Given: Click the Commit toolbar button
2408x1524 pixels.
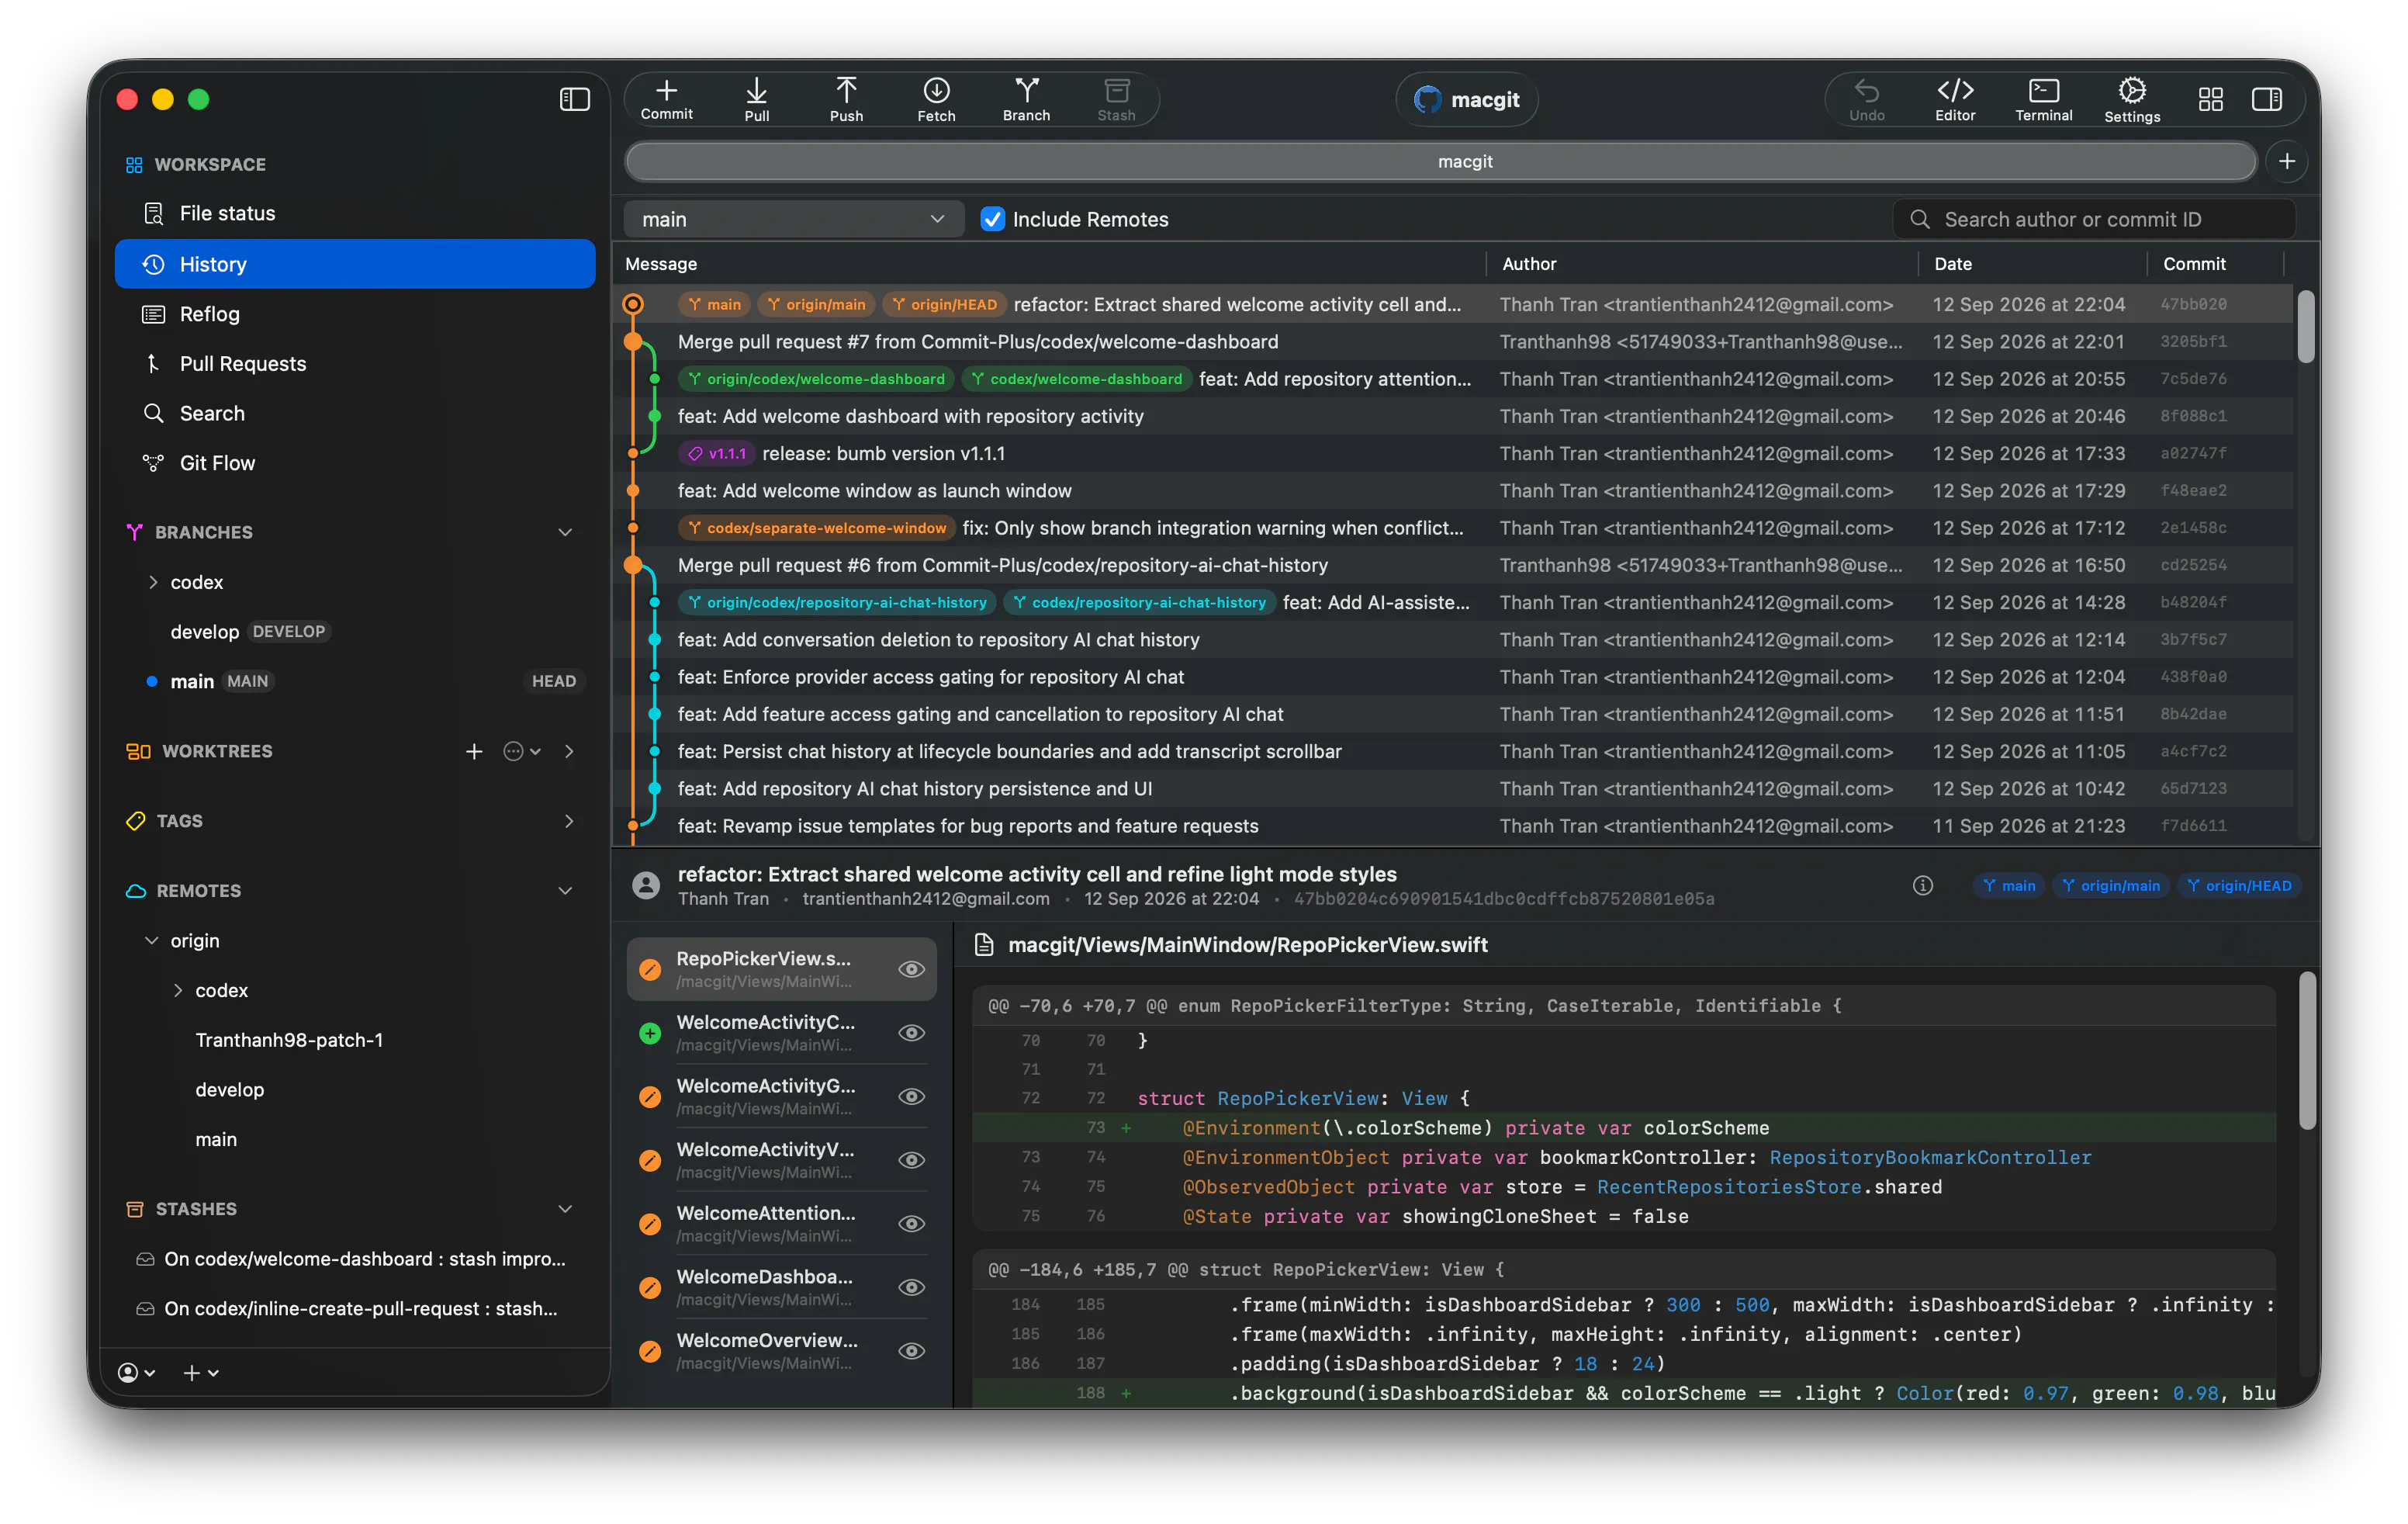Looking at the screenshot, I should (666, 100).
